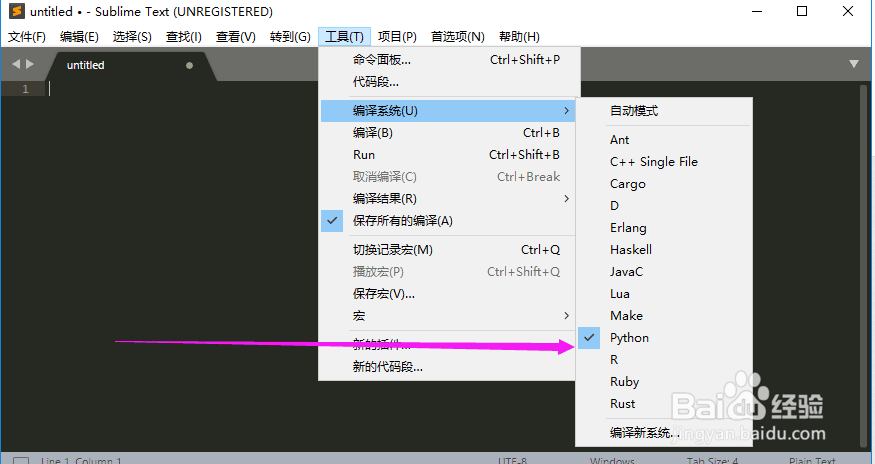875x464 pixels.
Task: Choose 切换记录宏(M) entry
Action: [448, 250]
